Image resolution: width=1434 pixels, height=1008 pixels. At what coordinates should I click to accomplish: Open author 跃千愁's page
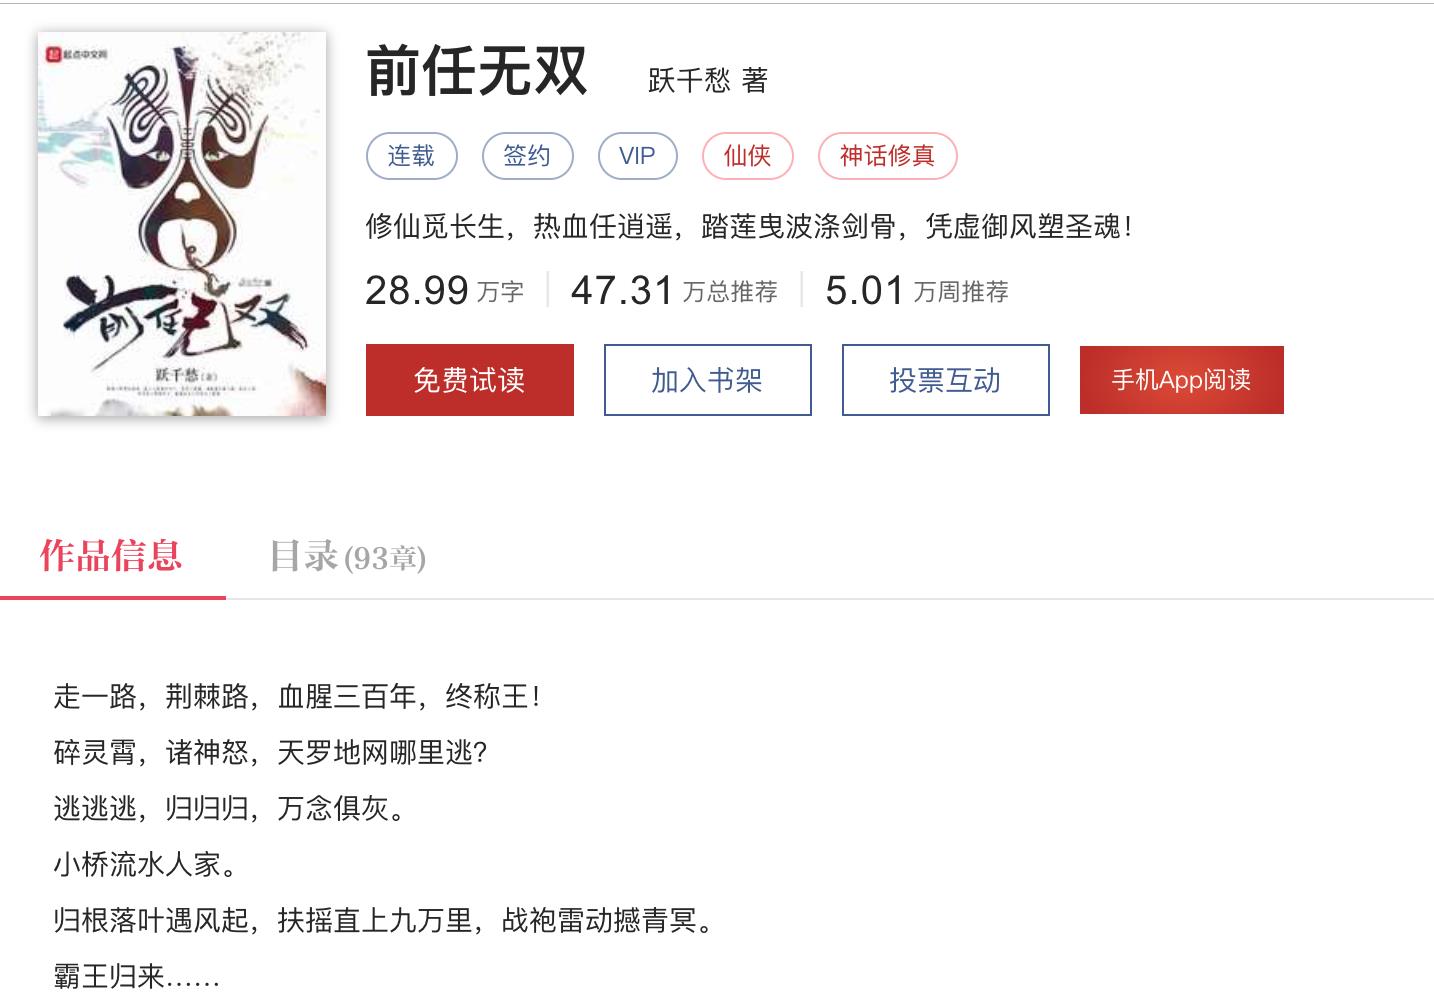689,80
